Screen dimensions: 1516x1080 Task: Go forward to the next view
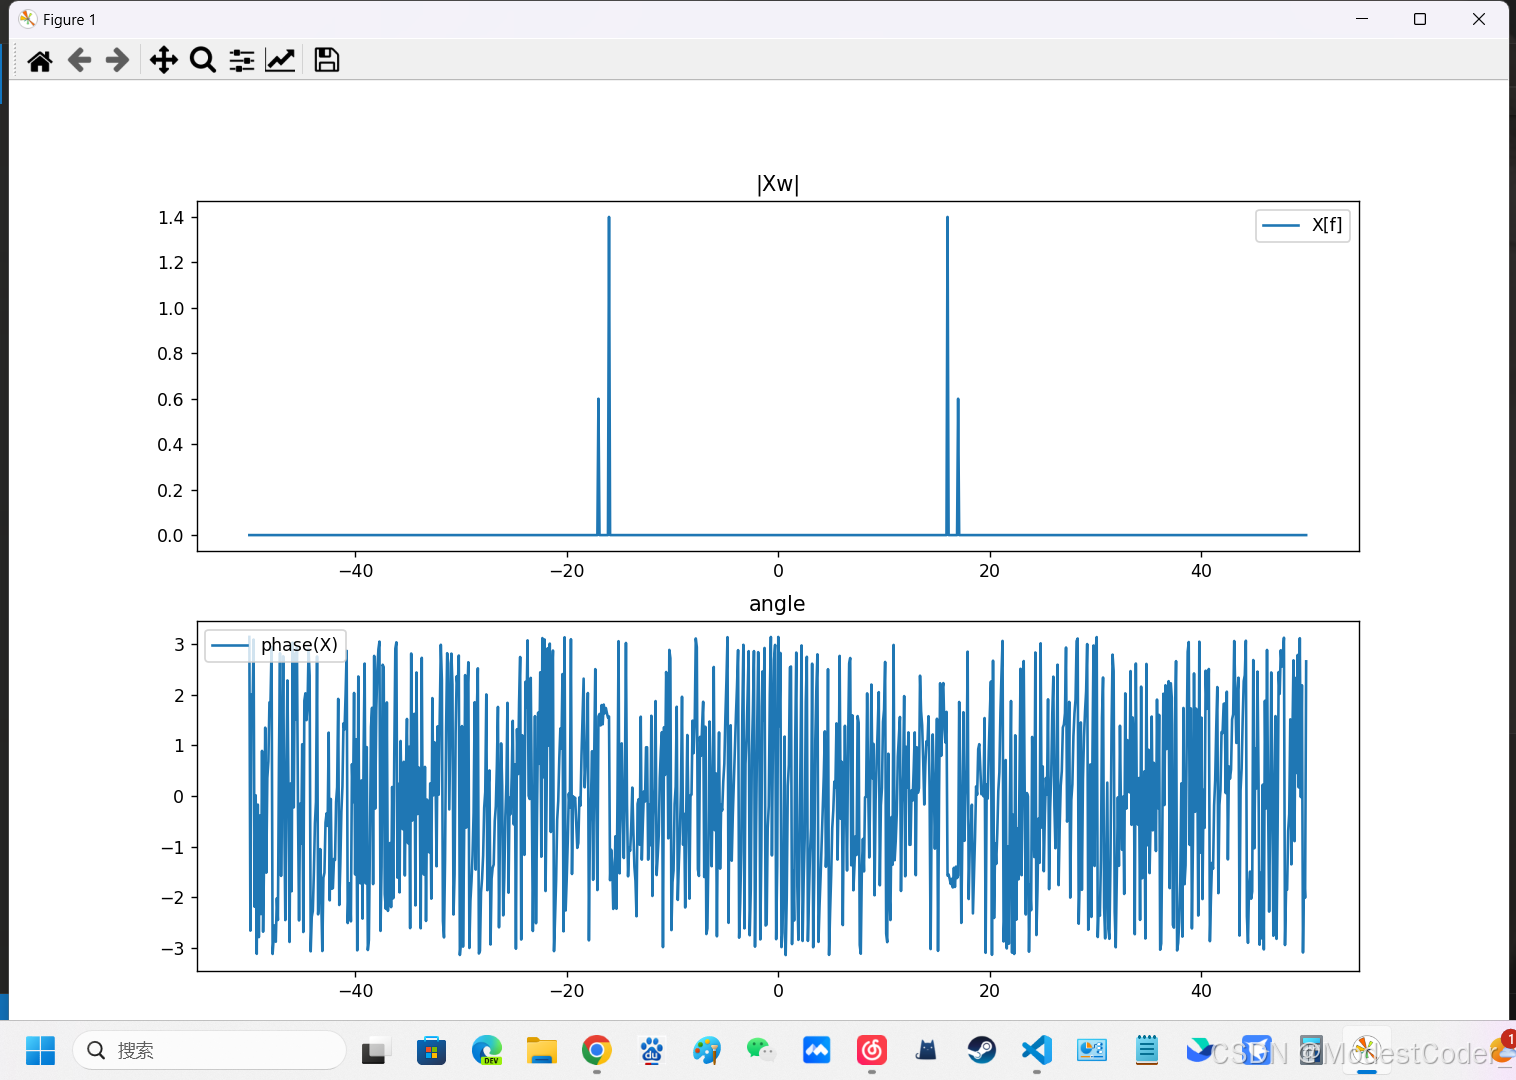click(117, 61)
